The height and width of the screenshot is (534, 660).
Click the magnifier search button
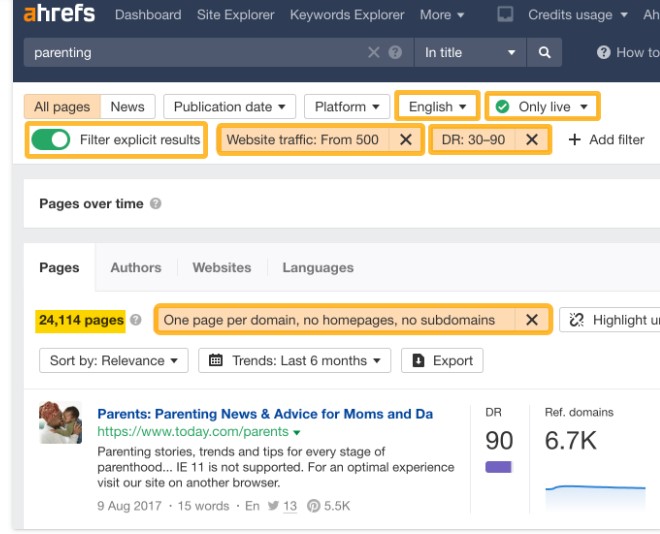[x=544, y=53]
